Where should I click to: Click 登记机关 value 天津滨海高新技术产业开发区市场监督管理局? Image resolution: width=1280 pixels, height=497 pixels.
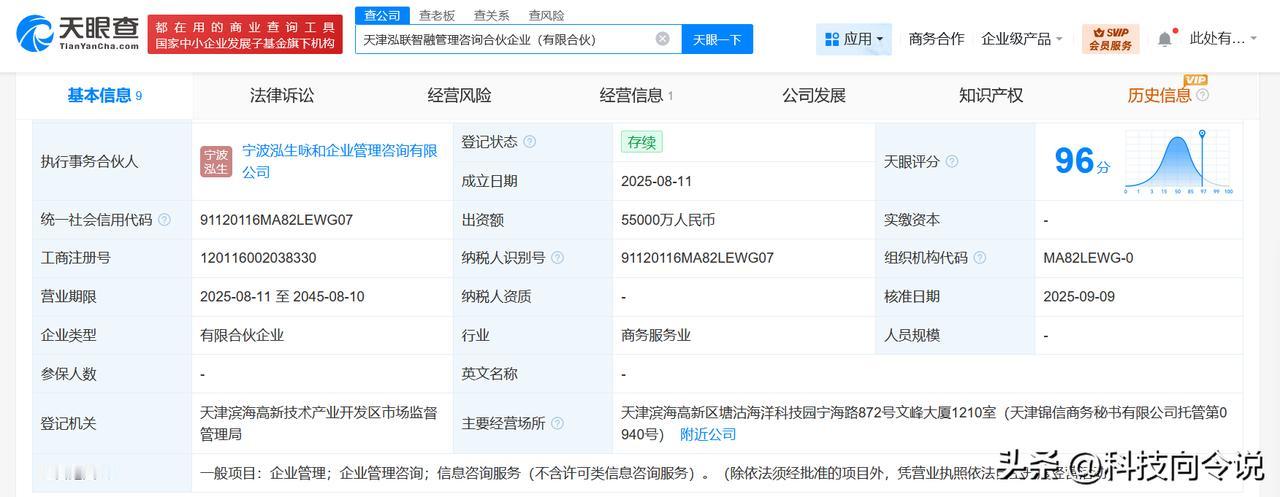pos(319,423)
